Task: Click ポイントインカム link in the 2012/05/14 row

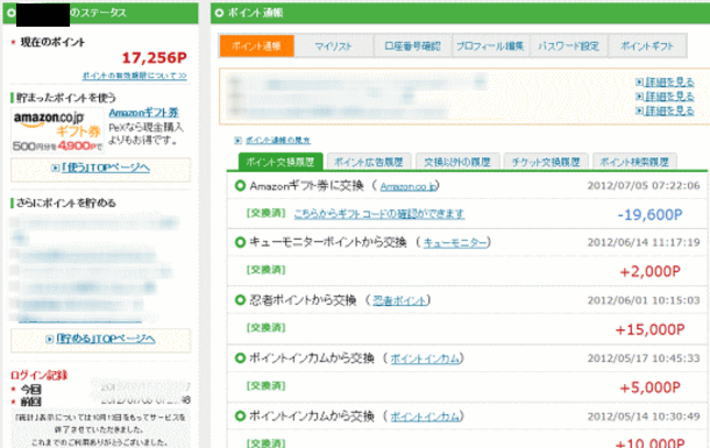Action: 425,416
